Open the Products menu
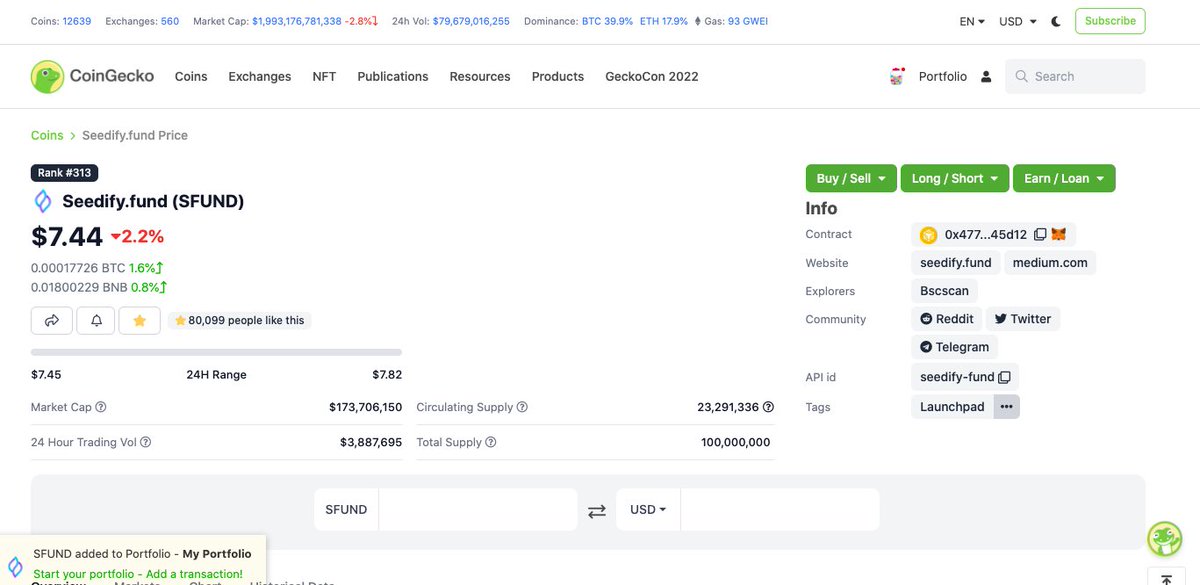This screenshot has height=585, width=1200. pyautogui.click(x=558, y=77)
